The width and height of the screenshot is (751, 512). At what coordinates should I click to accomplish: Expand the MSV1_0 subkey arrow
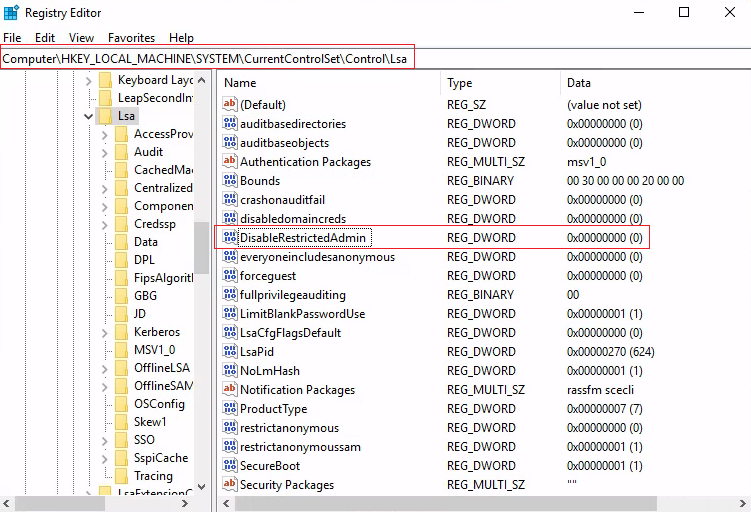click(x=105, y=351)
